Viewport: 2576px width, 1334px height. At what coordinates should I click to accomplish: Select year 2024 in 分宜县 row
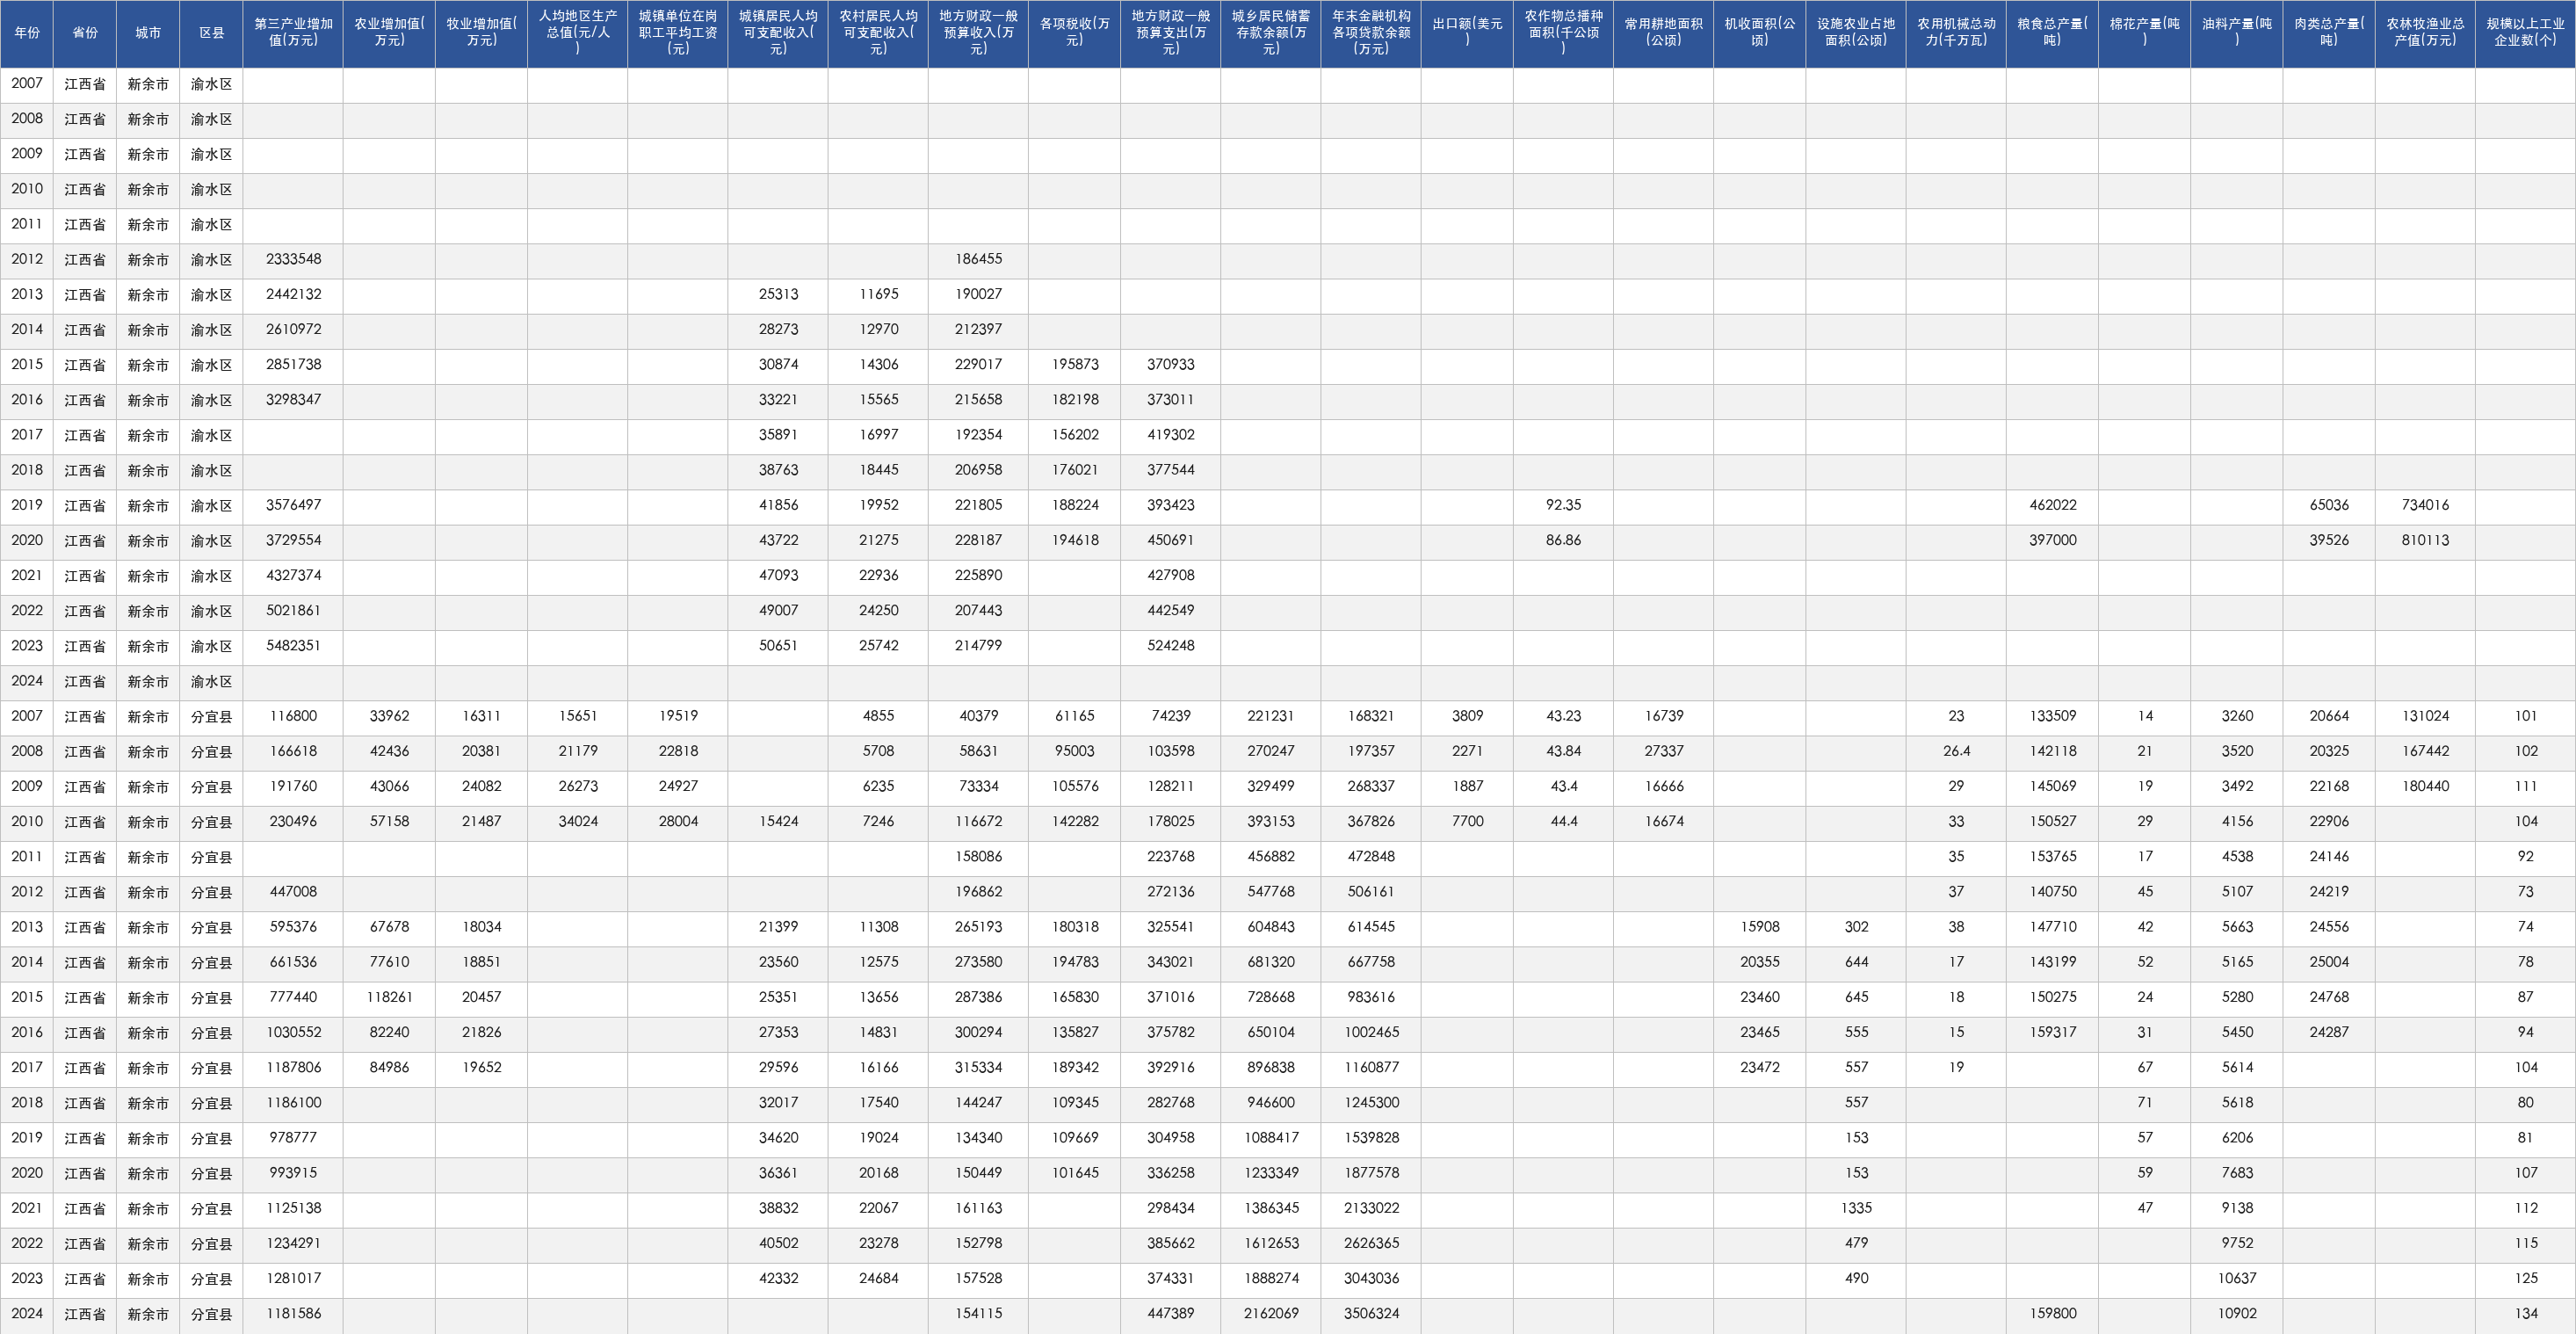pos(27,1314)
